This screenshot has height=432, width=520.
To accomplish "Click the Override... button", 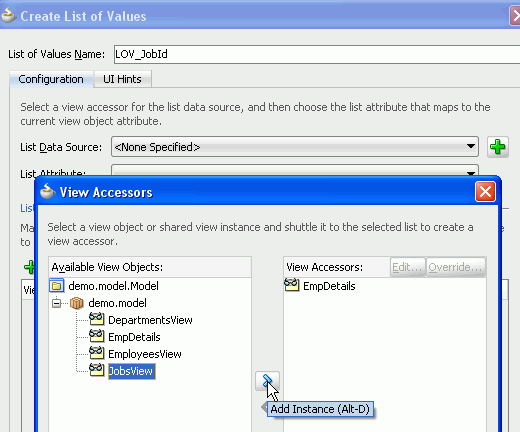I will click(x=455, y=267).
